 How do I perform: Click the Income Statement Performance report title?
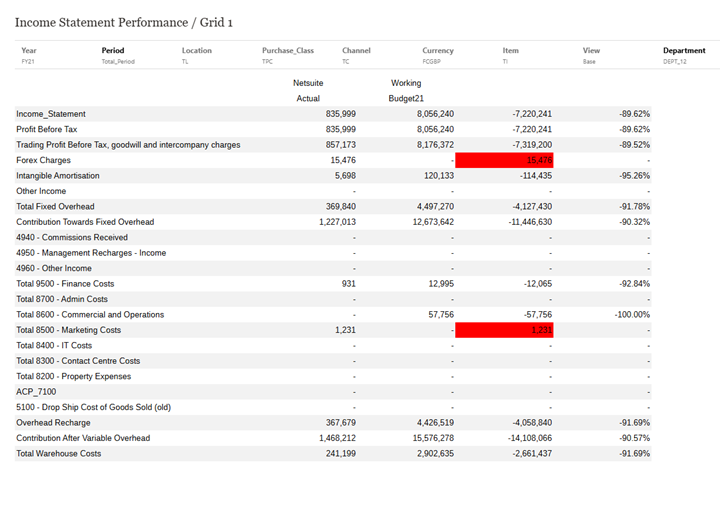(x=123, y=22)
